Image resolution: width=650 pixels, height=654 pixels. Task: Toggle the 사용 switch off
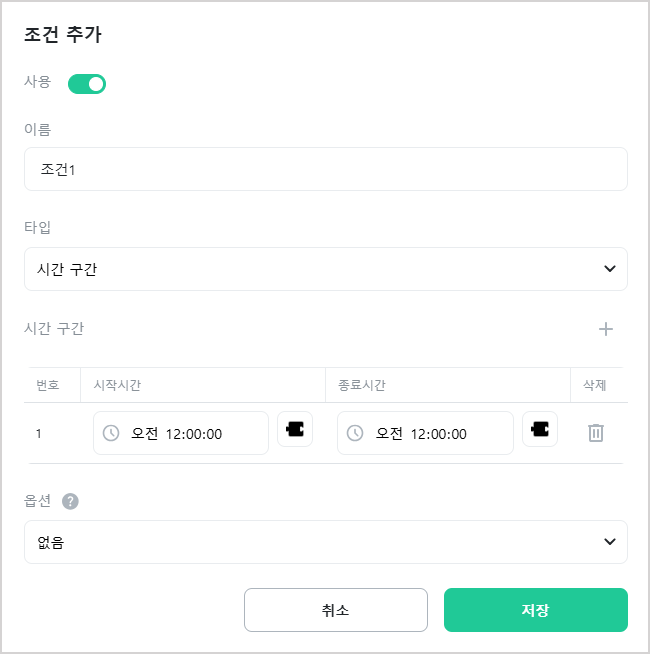tap(87, 84)
